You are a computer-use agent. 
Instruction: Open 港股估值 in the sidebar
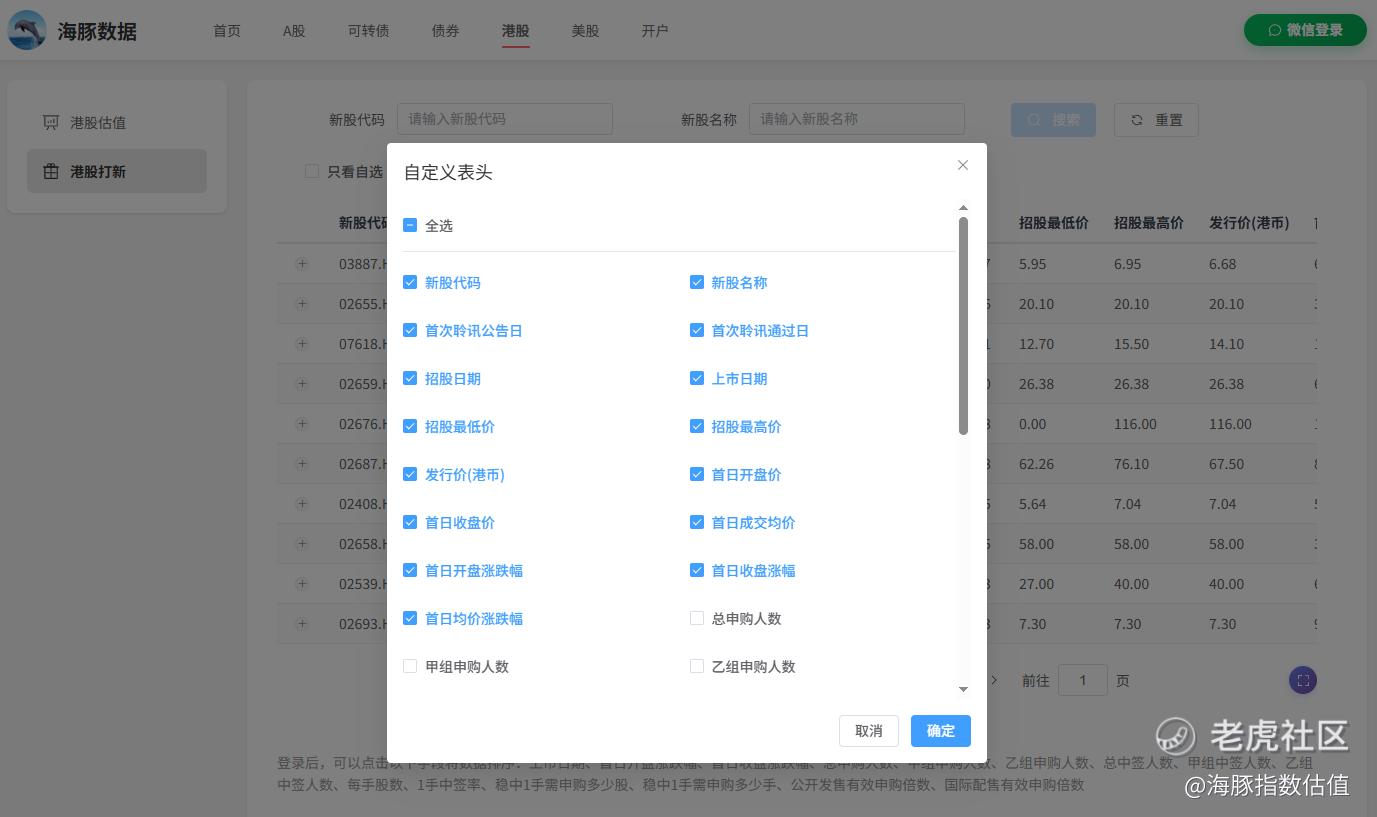click(117, 123)
